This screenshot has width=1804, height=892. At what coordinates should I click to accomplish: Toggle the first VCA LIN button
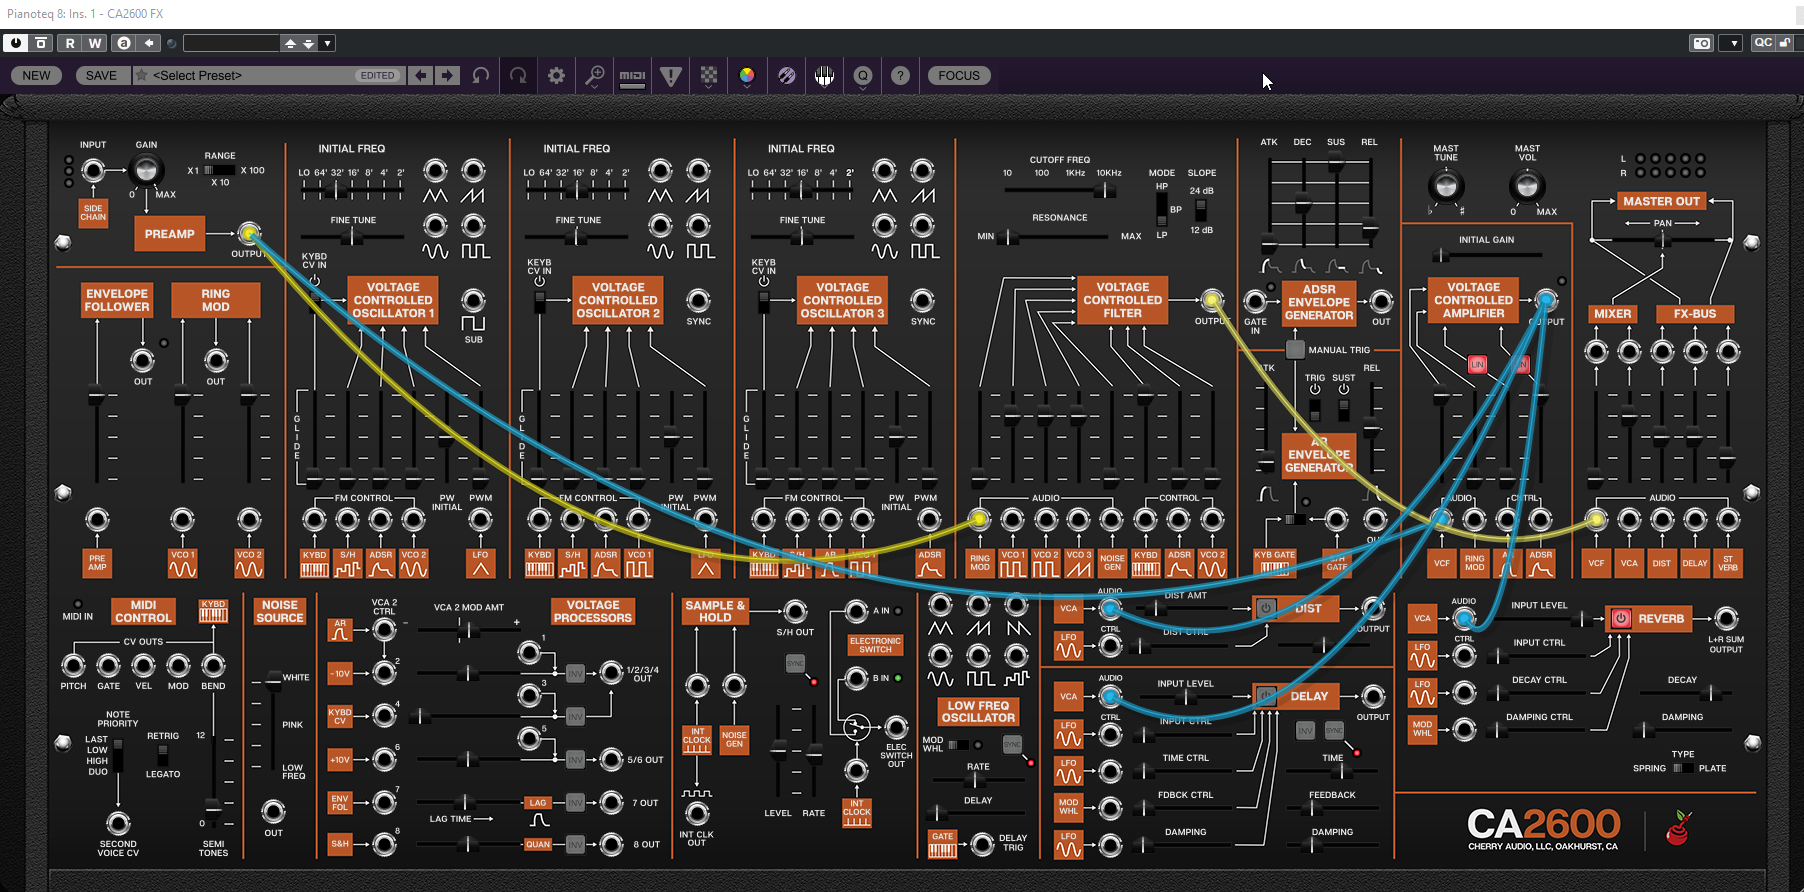[x=1477, y=365]
